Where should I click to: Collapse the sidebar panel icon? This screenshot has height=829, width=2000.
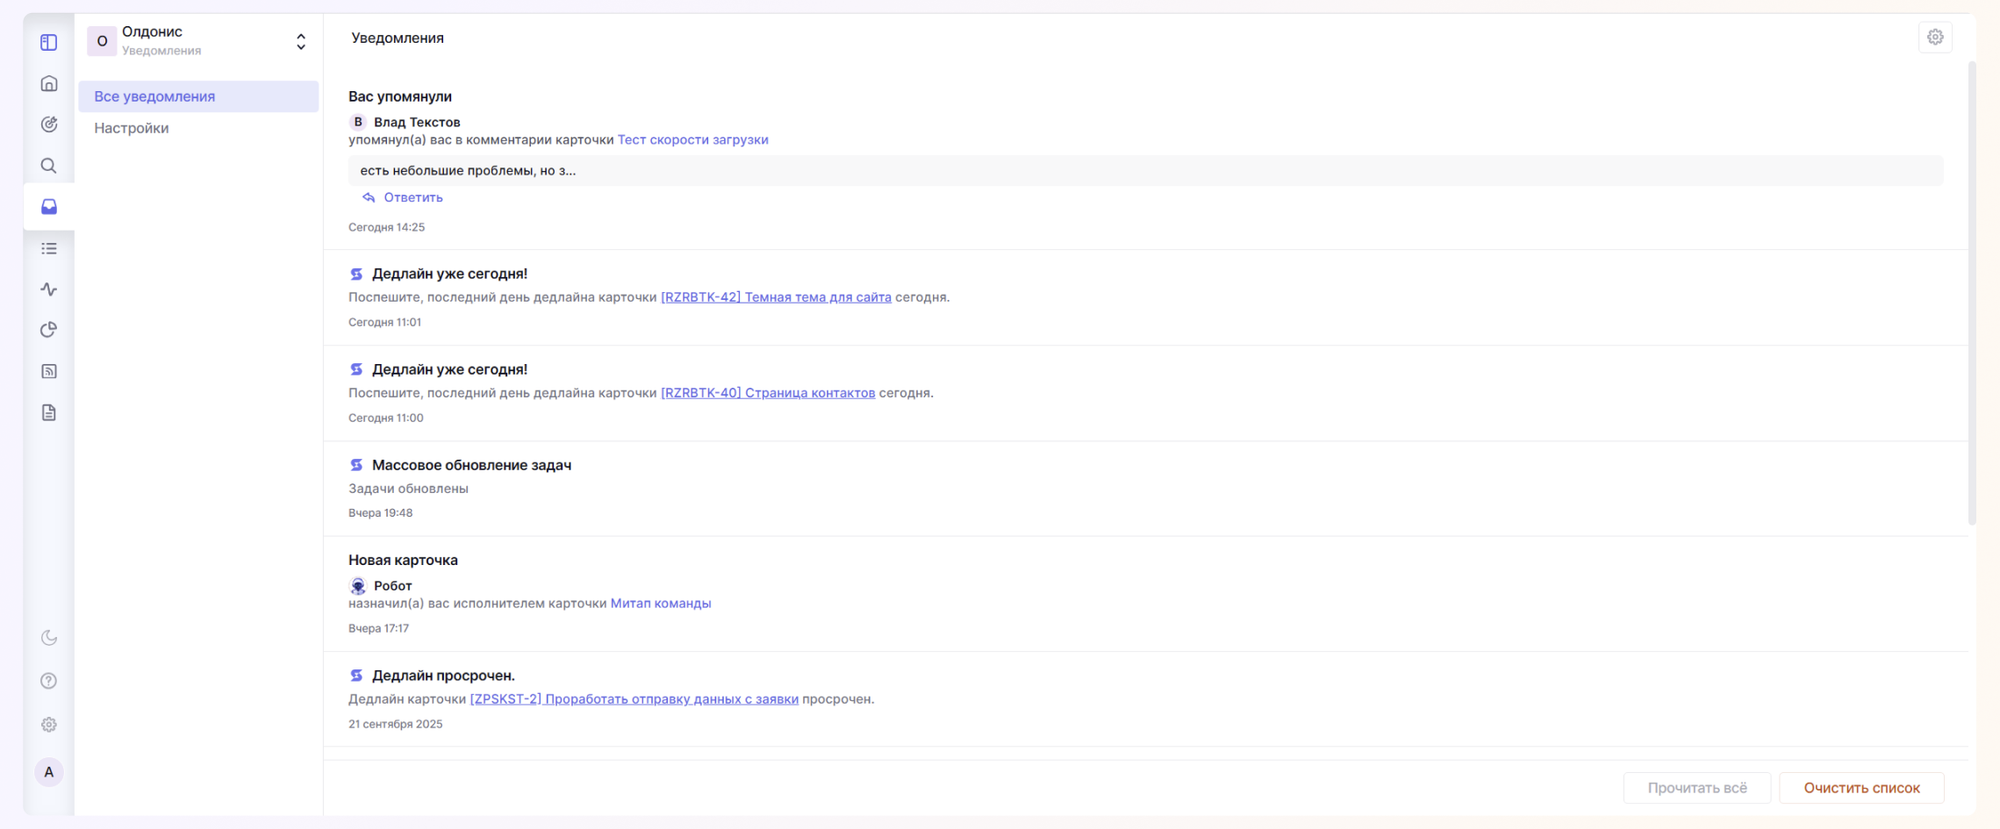[x=48, y=42]
